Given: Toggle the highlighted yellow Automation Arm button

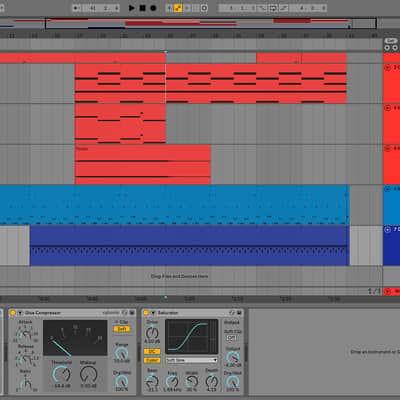Looking at the screenshot, I should pos(178,8).
